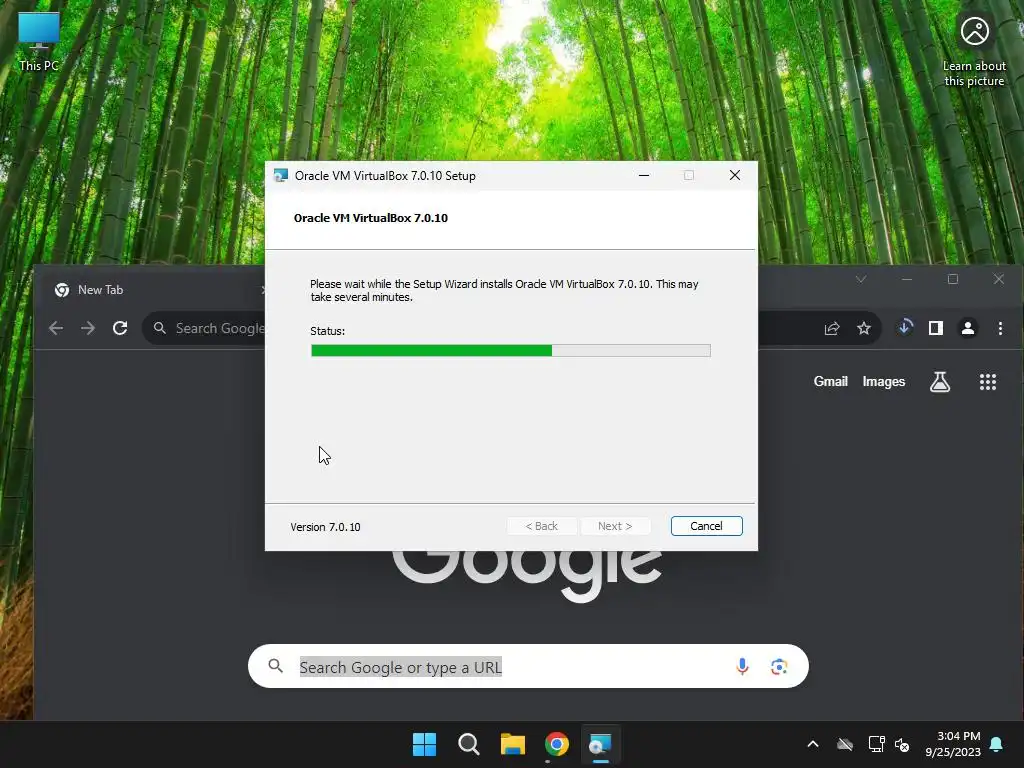
Task: Minimize the VirtualBox Setup window
Action: coord(644,175)
